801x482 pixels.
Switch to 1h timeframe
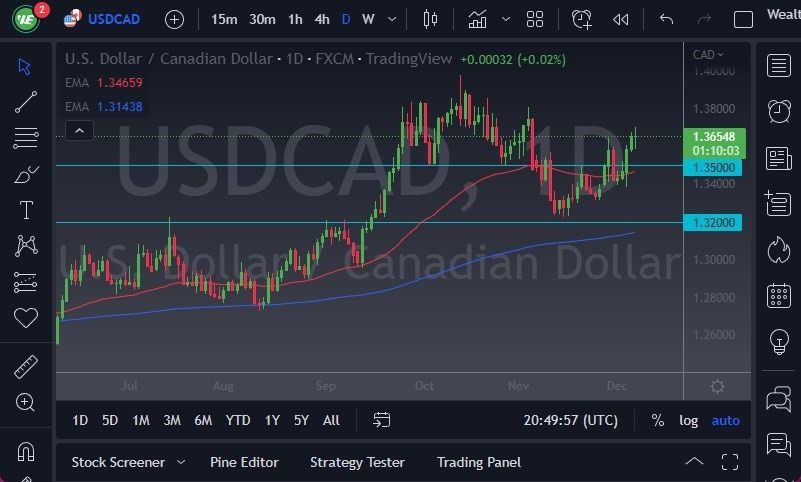coord(295,19)
